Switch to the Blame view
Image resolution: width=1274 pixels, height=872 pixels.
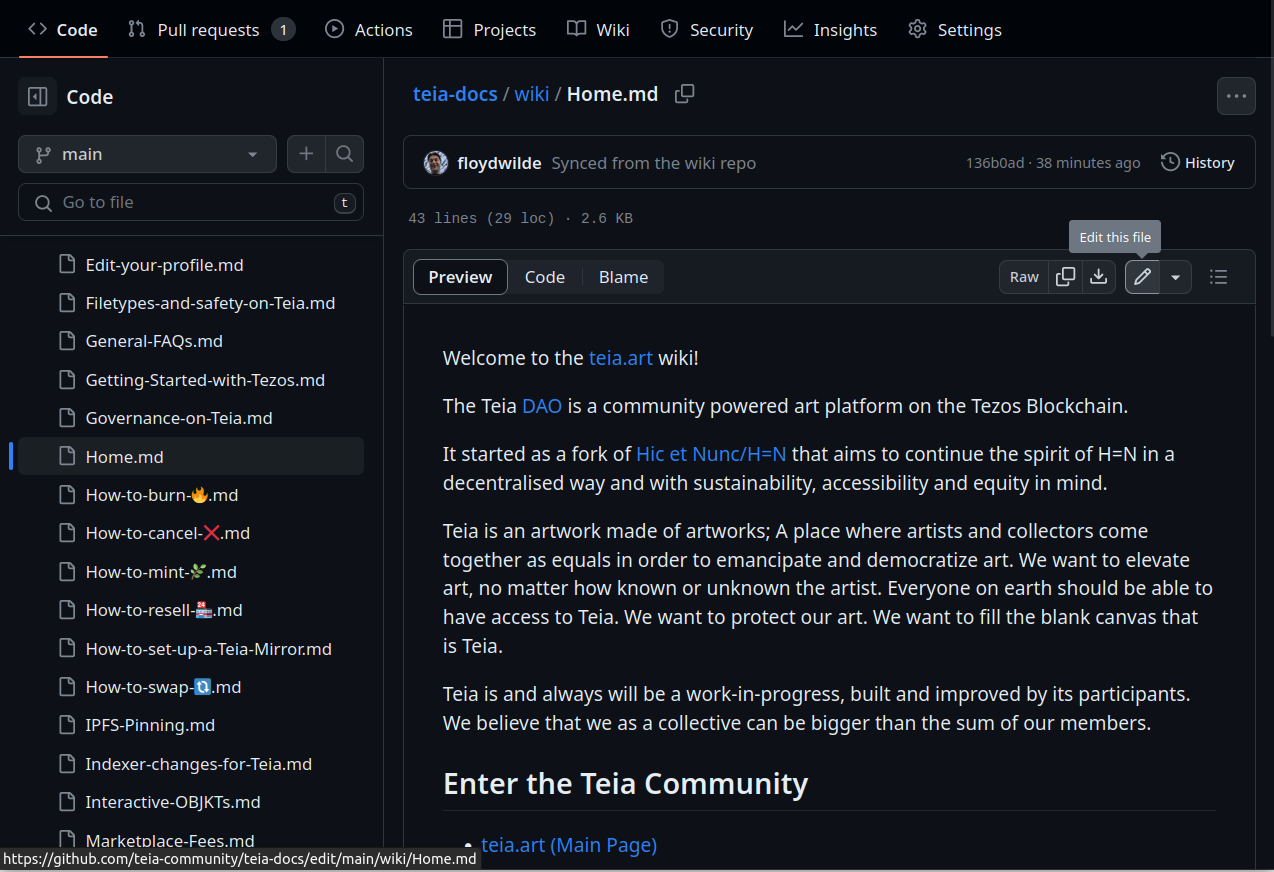623,277
